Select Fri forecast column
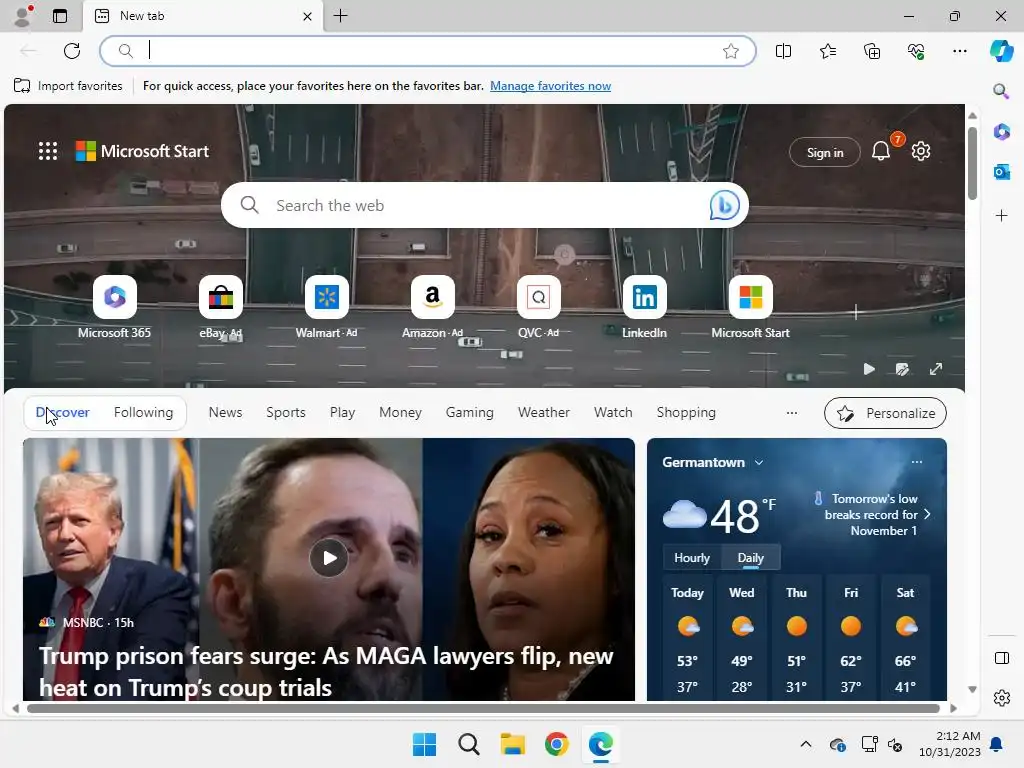Viewport: 1024px width, 768px height. 850,639
